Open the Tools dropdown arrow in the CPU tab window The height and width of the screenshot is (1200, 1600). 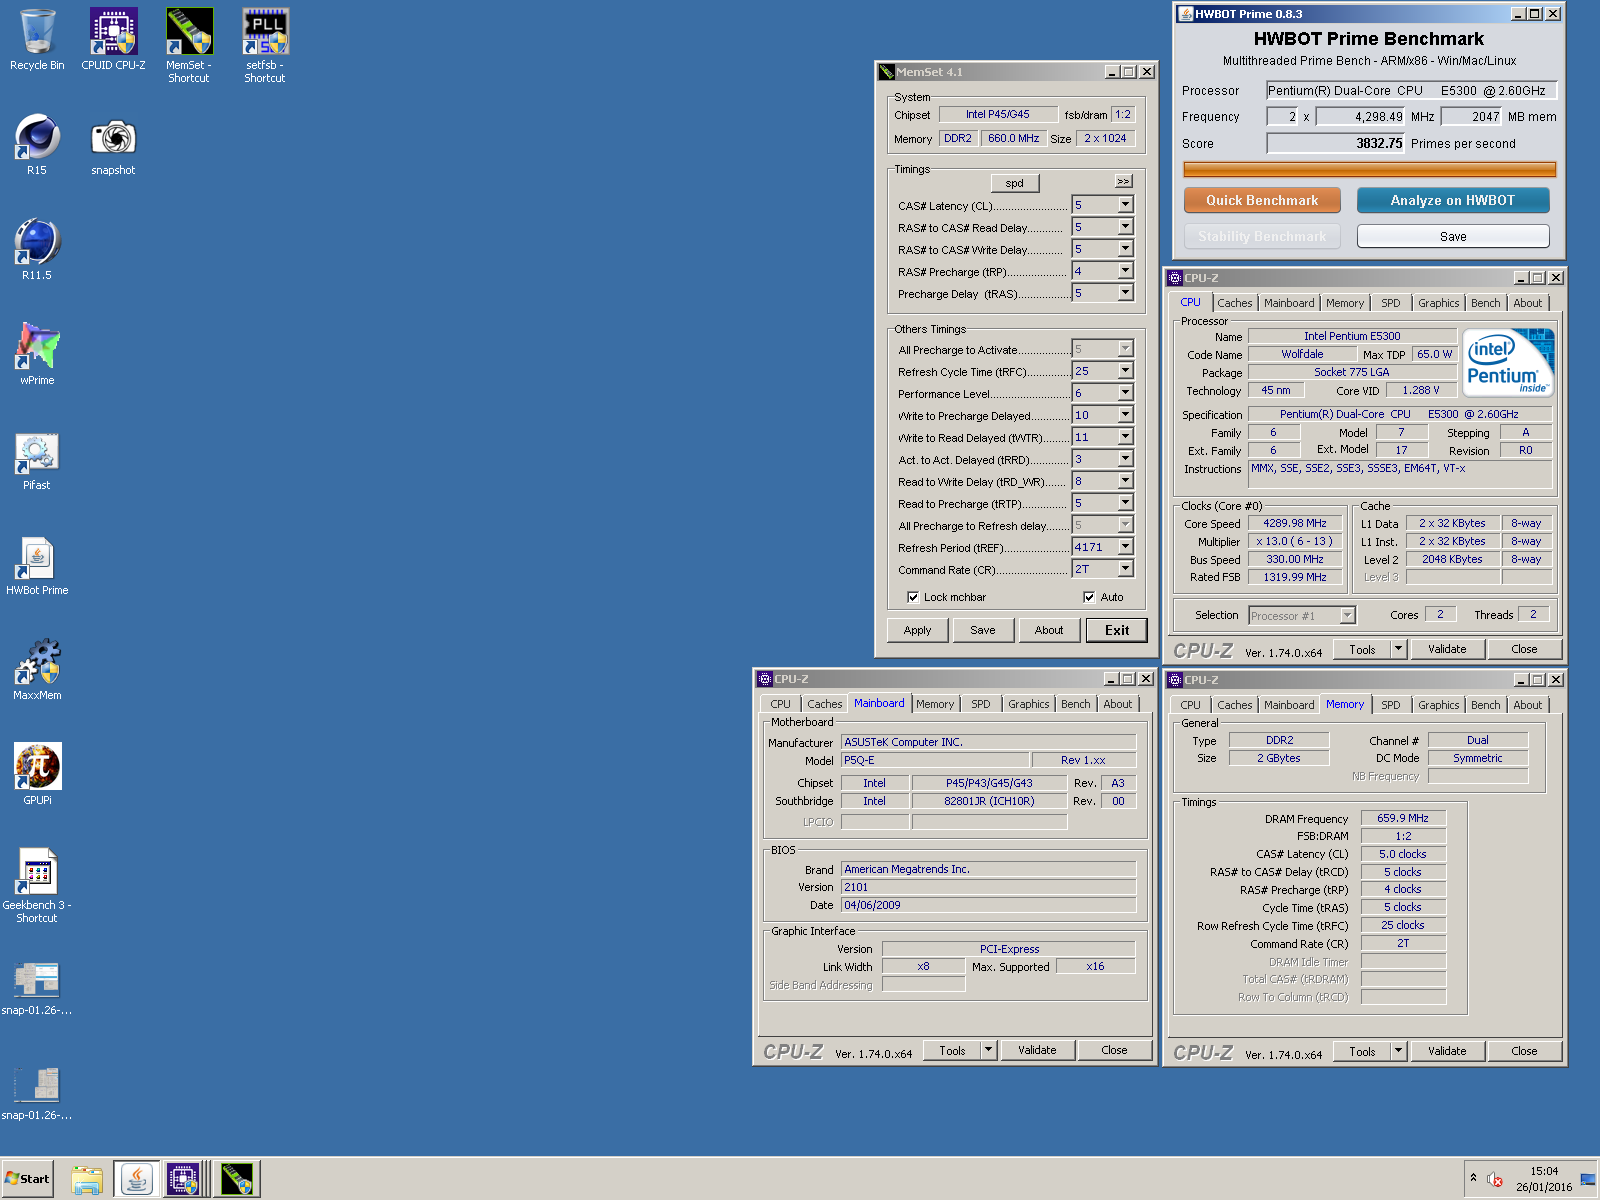[1399, 649]
